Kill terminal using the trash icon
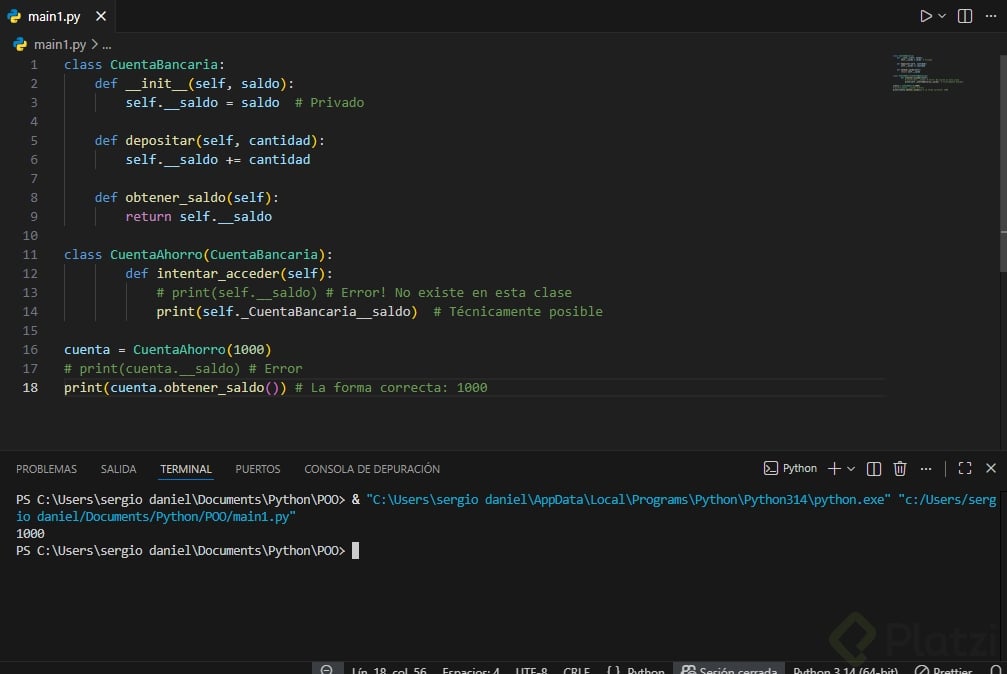 [900, 468]
